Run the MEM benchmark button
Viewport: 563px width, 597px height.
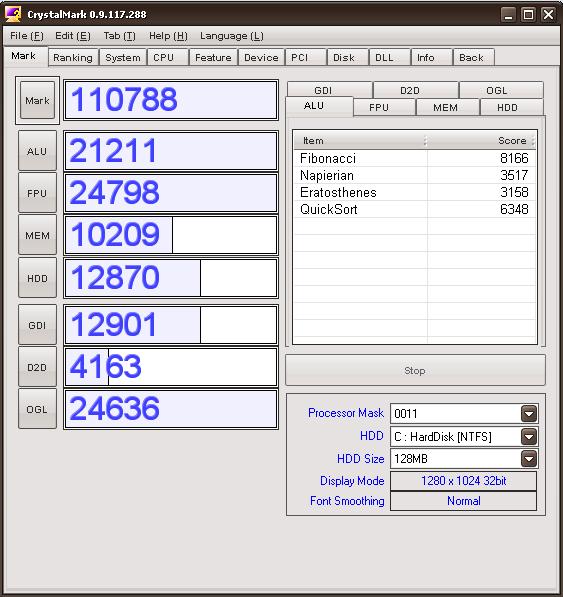point(37,235)
